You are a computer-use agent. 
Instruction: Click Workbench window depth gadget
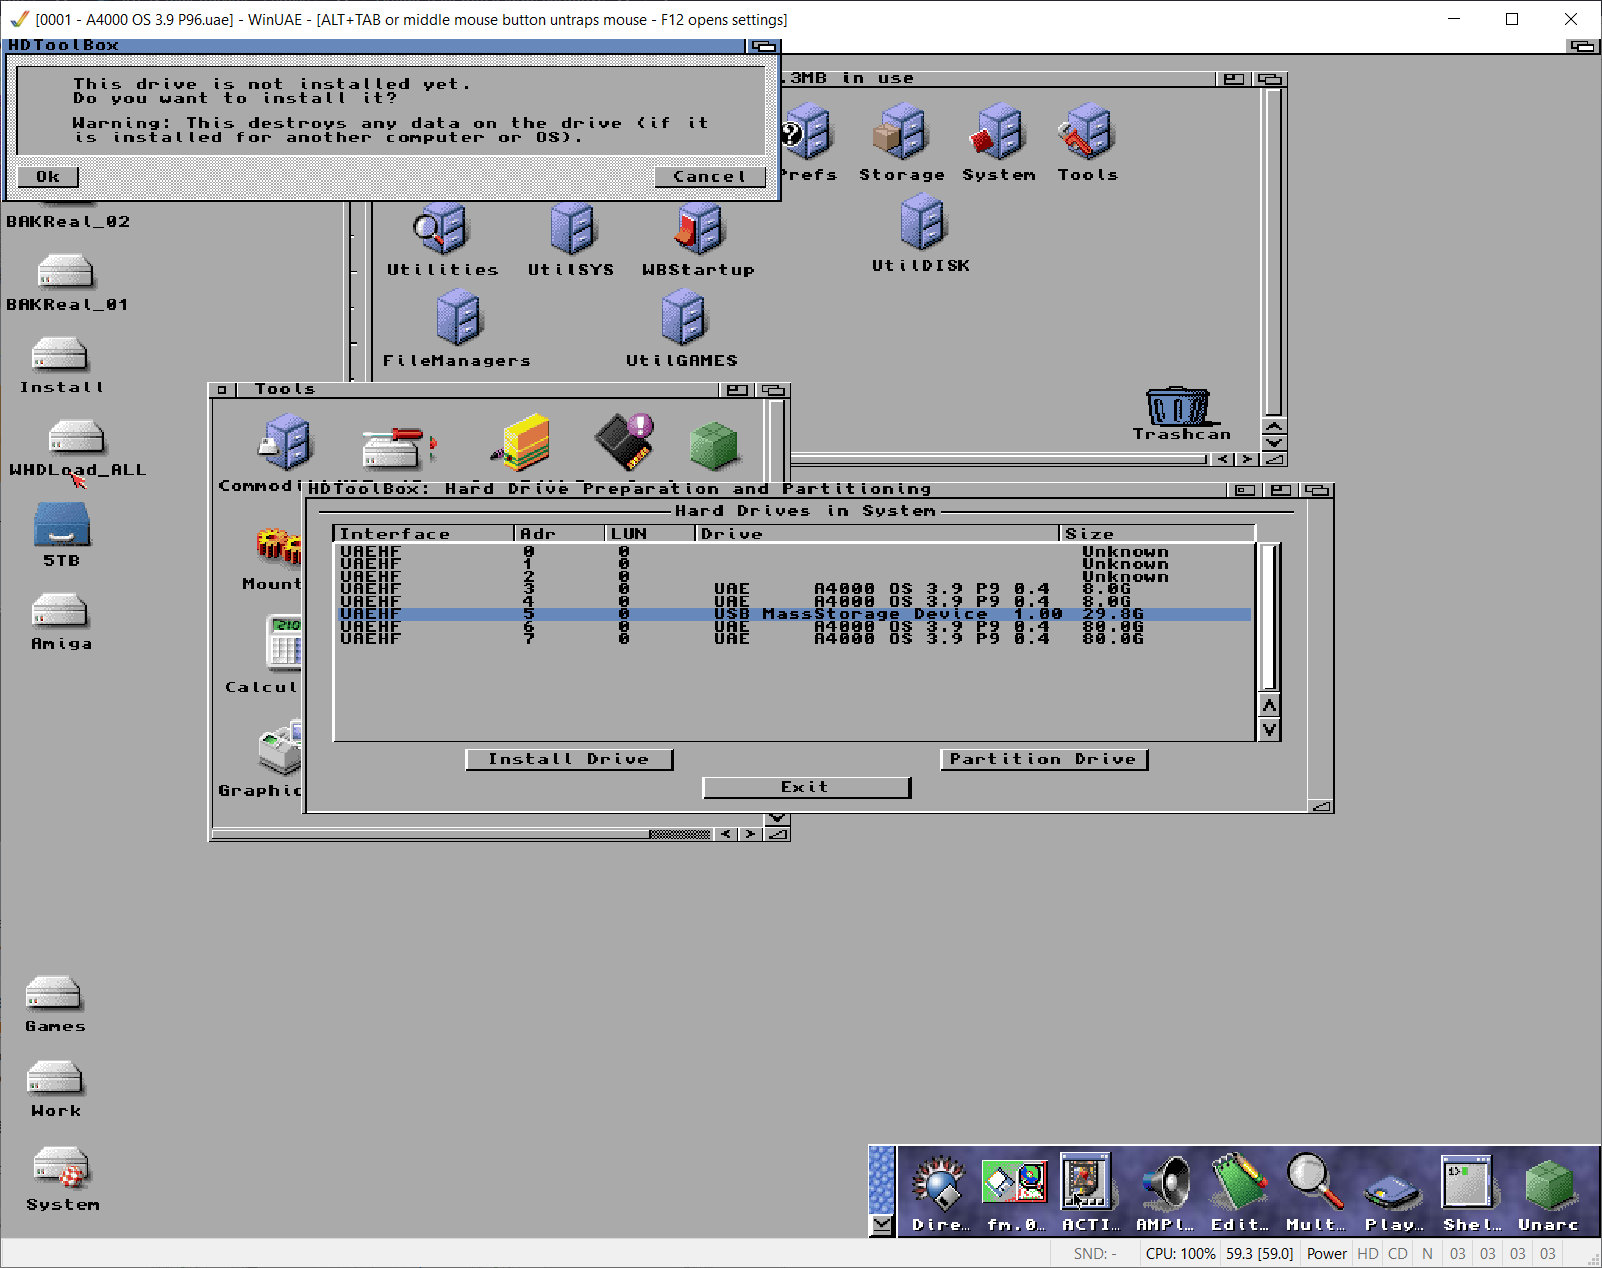[x=1271, y=79]
